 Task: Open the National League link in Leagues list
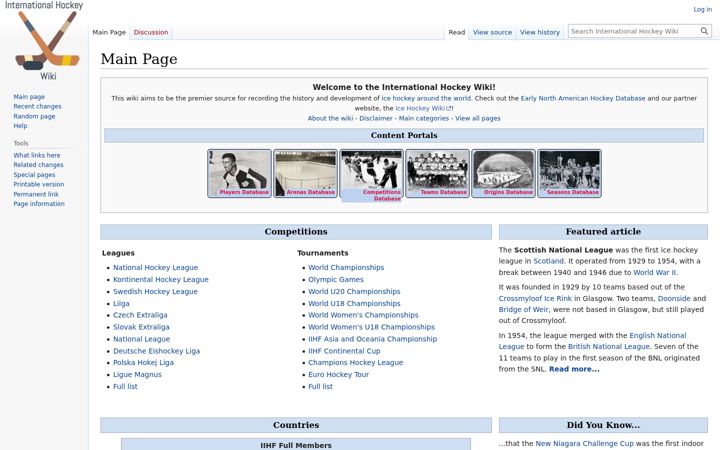point(141,339)
